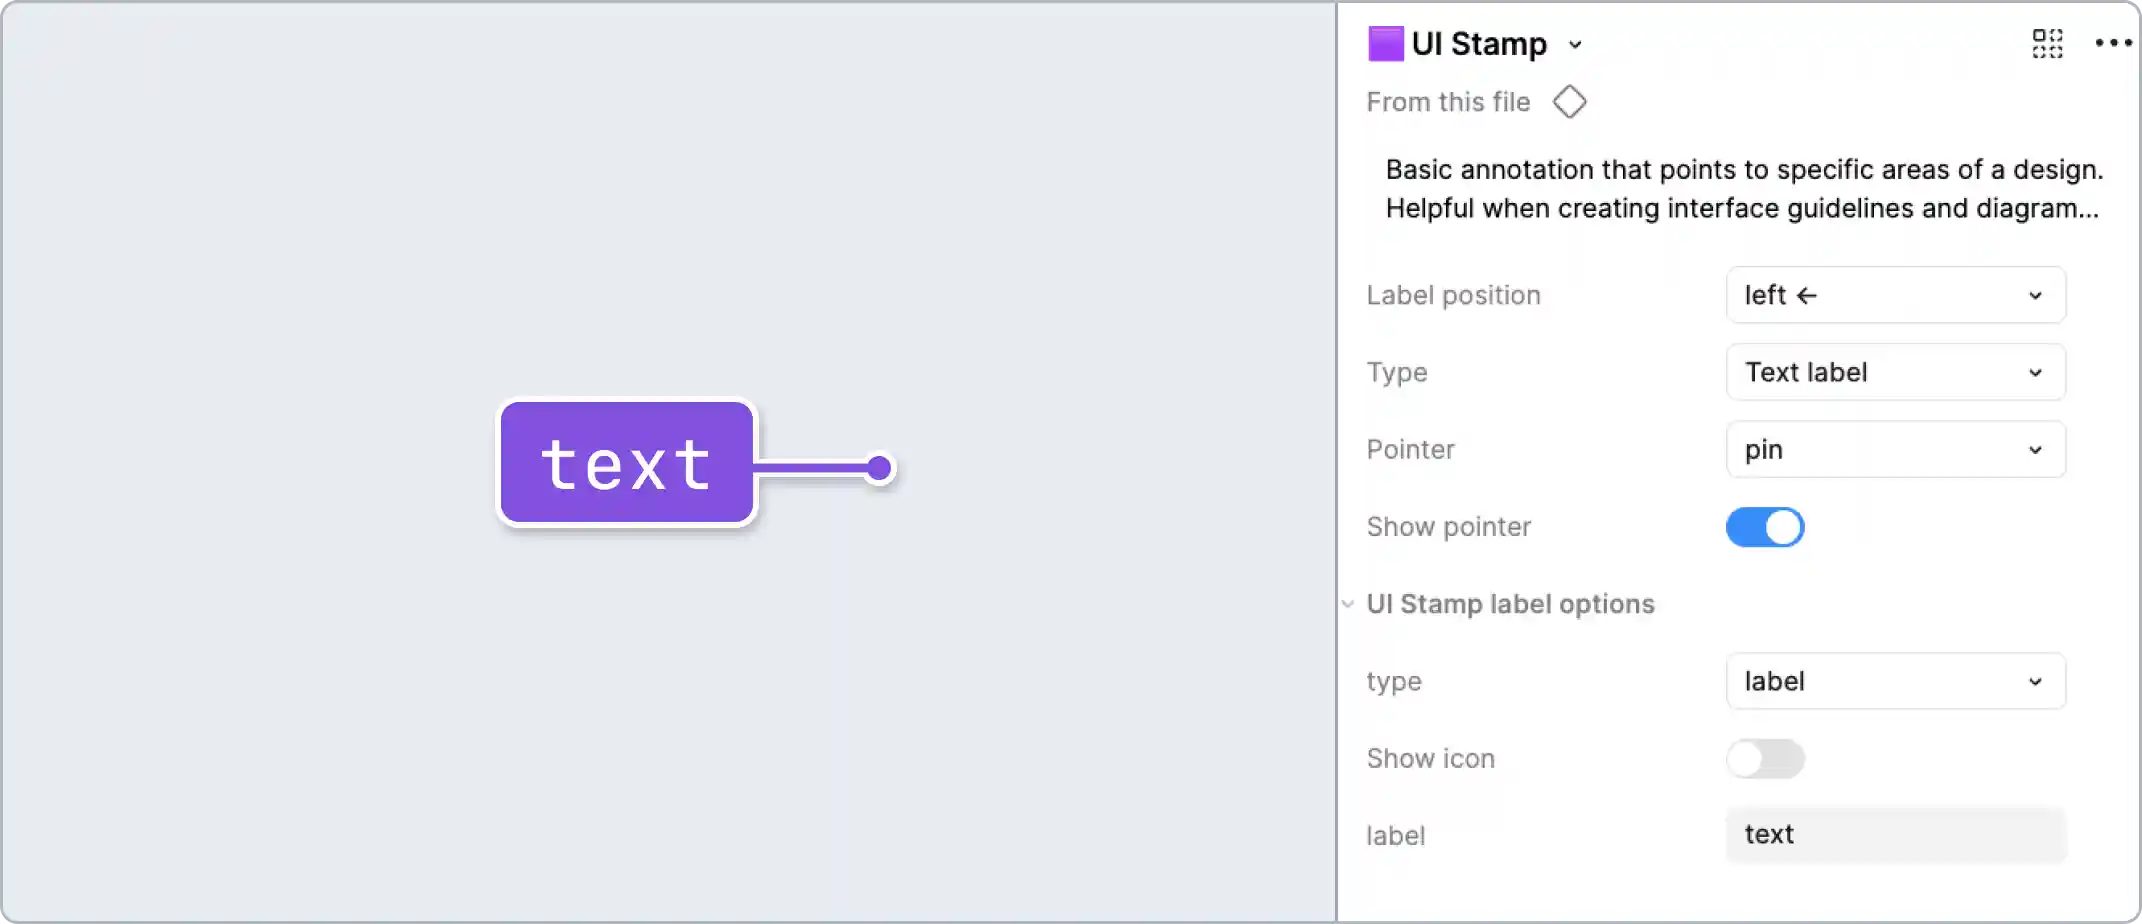The height and width of the screenshot is (924, 2142).
Task: Open the Pointer dropdown set to pin
Action: 1895,449
